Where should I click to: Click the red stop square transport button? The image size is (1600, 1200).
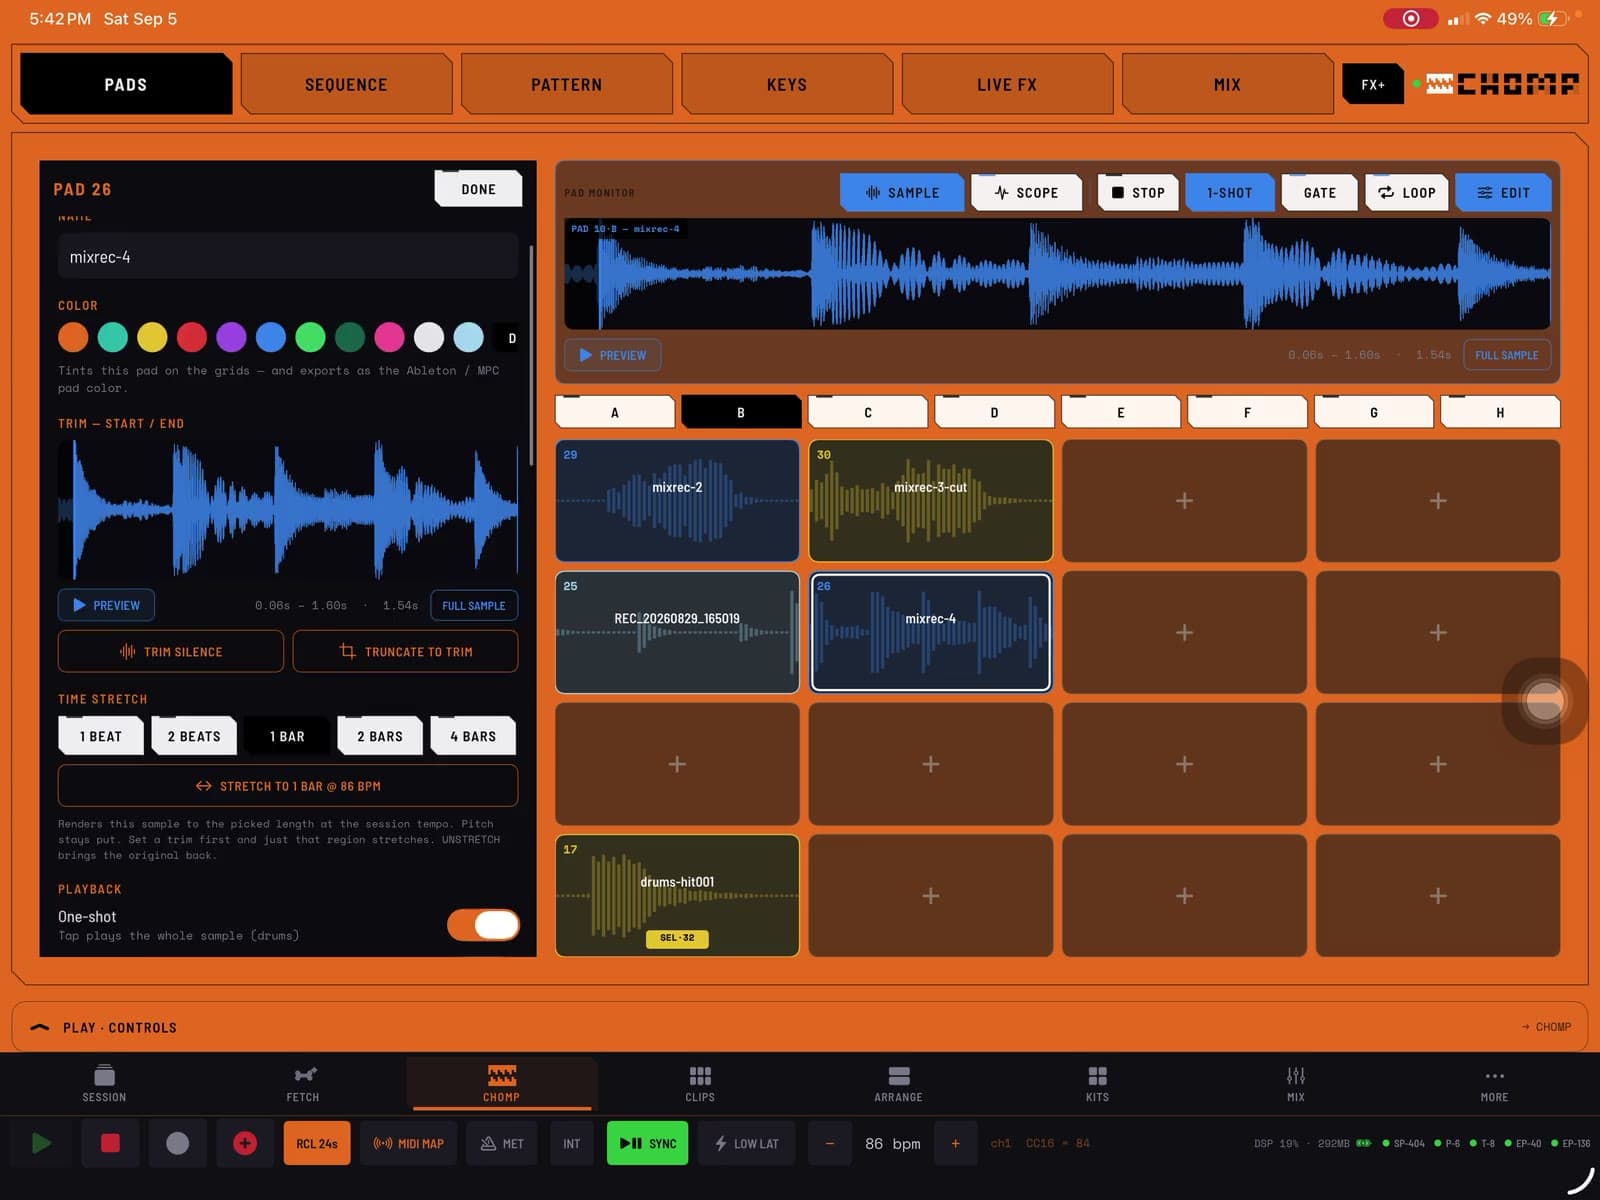click(110, 1143)
